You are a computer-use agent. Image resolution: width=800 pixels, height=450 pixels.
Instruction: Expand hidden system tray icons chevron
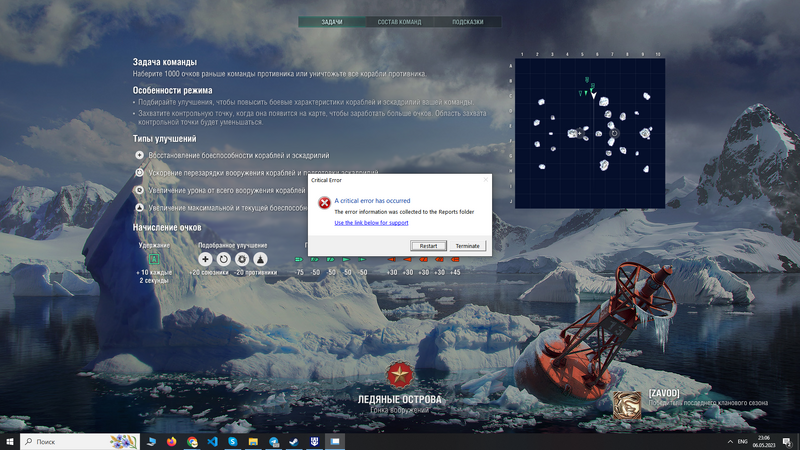coord(729,441)
